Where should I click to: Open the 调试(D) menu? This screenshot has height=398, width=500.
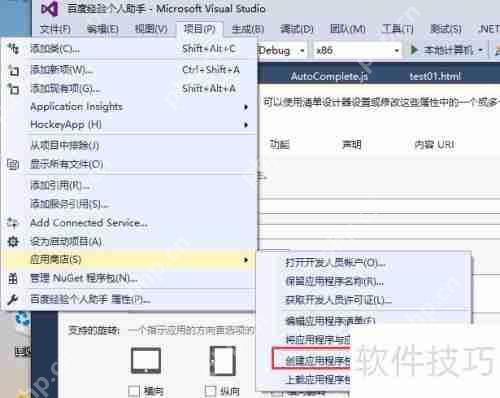(x=297, y=29)
